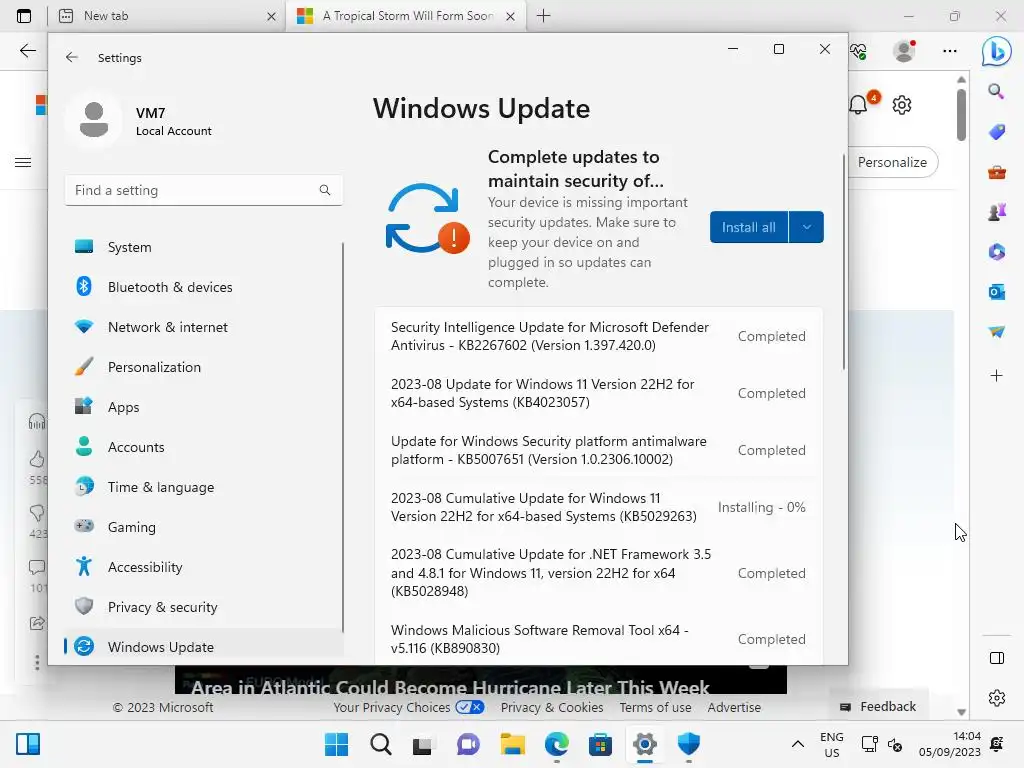Select Windows Update in sidebar
Image resolution: width=1024 pixels, height=768 pixels.
204,647
